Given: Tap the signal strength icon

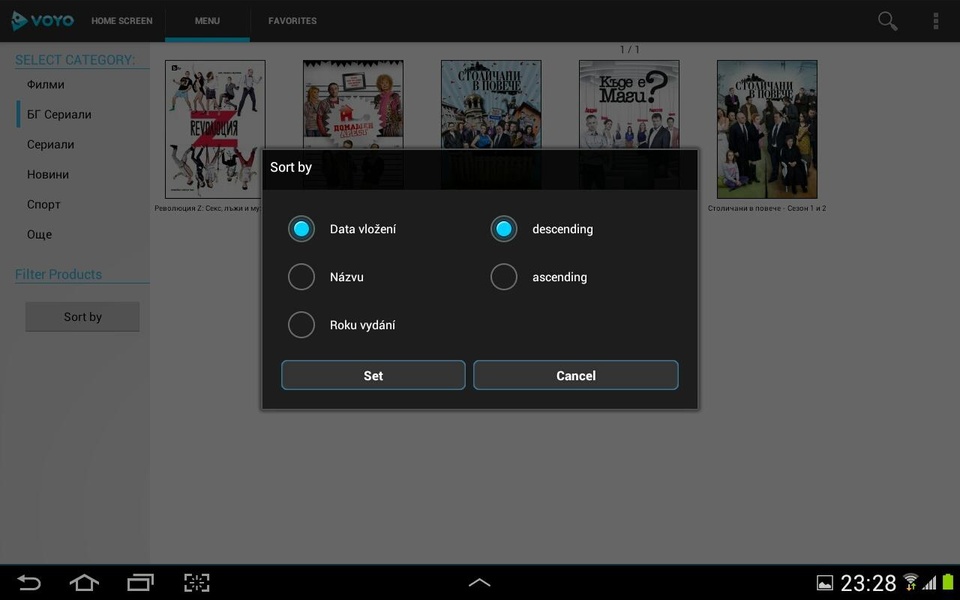Looking at the screenshot, I should click(929, 583).
